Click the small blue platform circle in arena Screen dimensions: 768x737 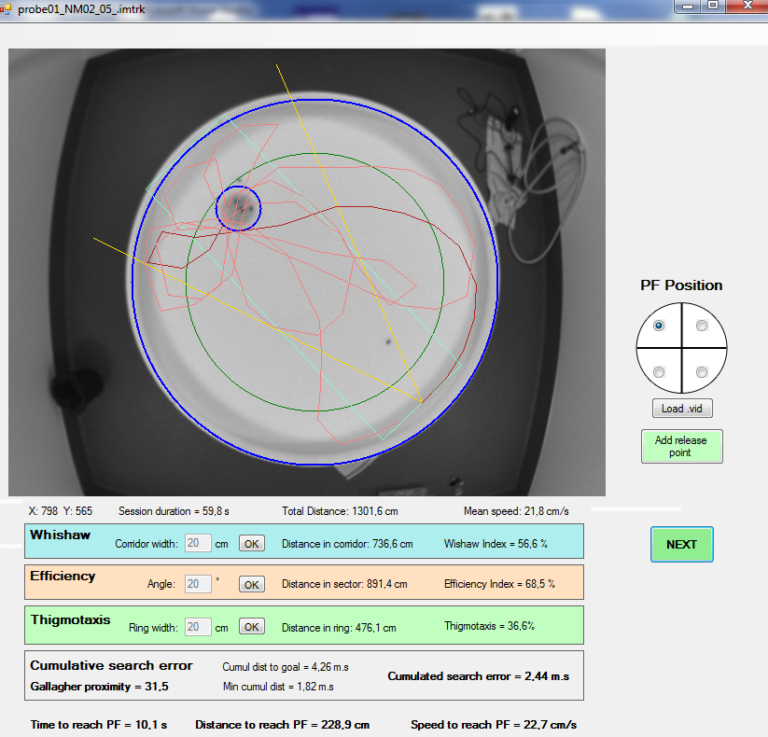(x=239, y=208)
